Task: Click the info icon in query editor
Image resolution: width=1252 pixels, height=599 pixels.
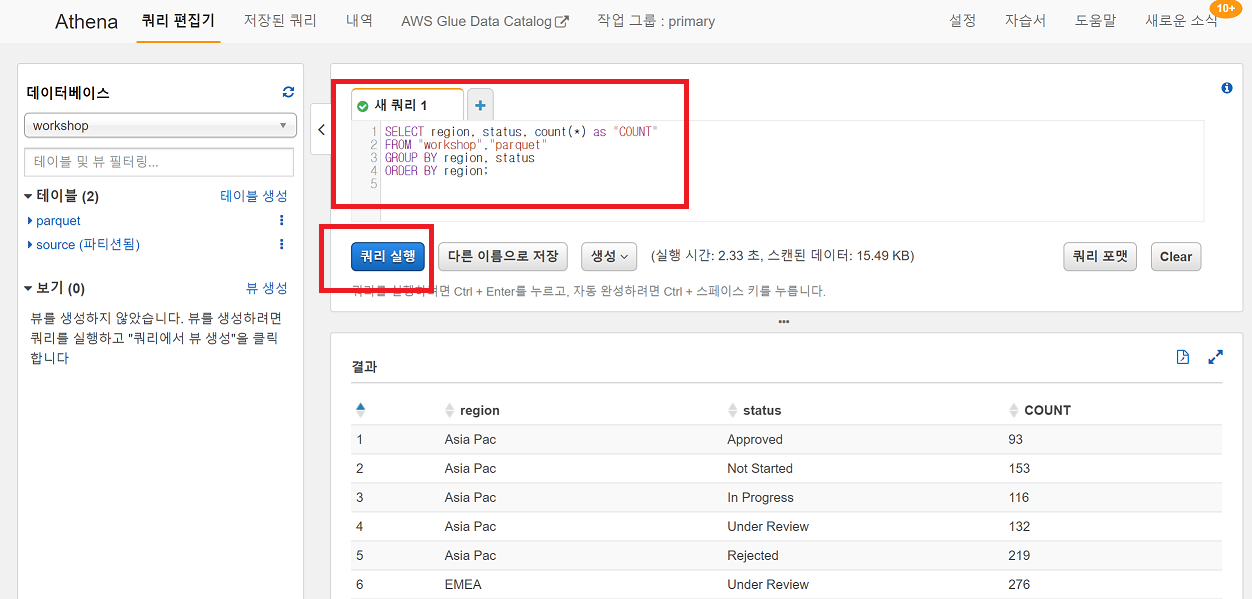Action: pos(1227,88)
